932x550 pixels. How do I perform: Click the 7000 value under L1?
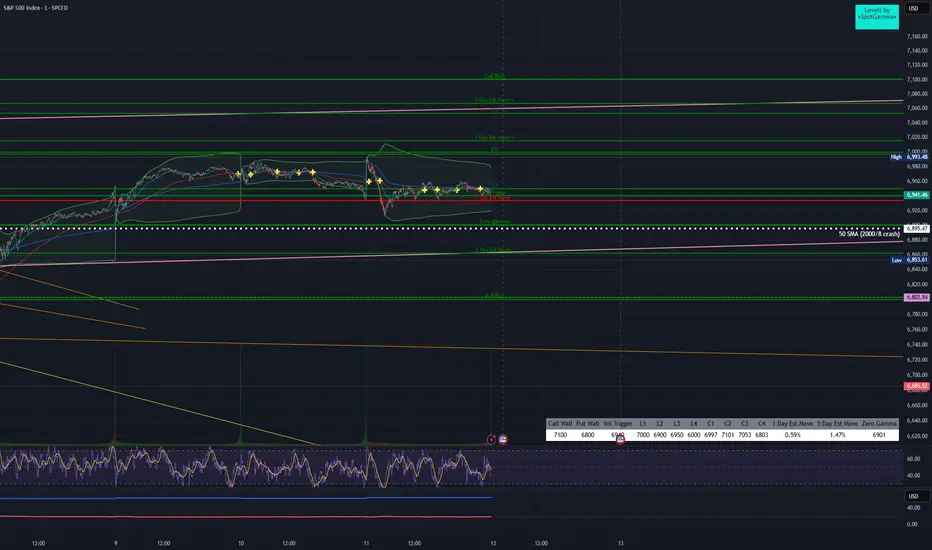pos(643,435)
